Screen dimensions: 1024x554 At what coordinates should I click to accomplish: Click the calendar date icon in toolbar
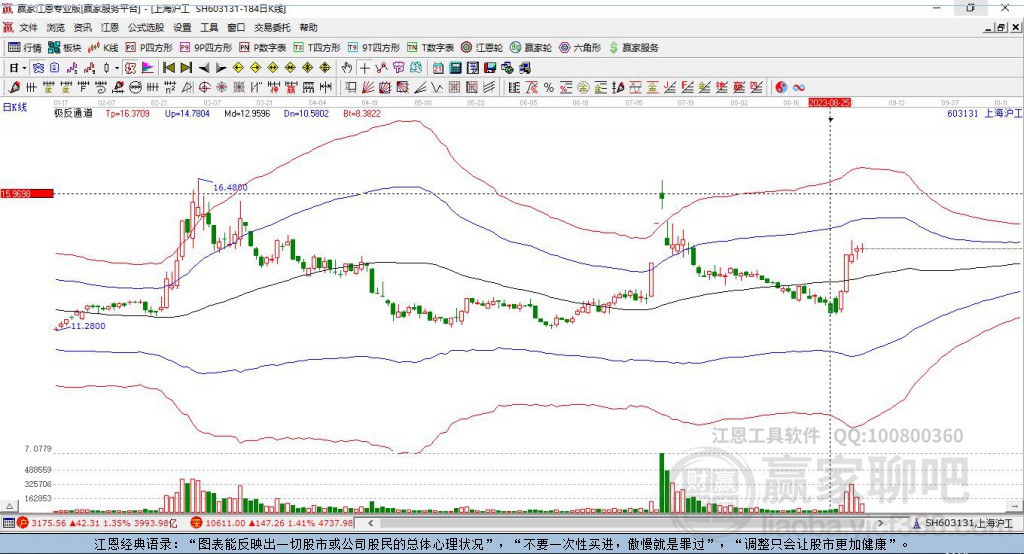438,68
